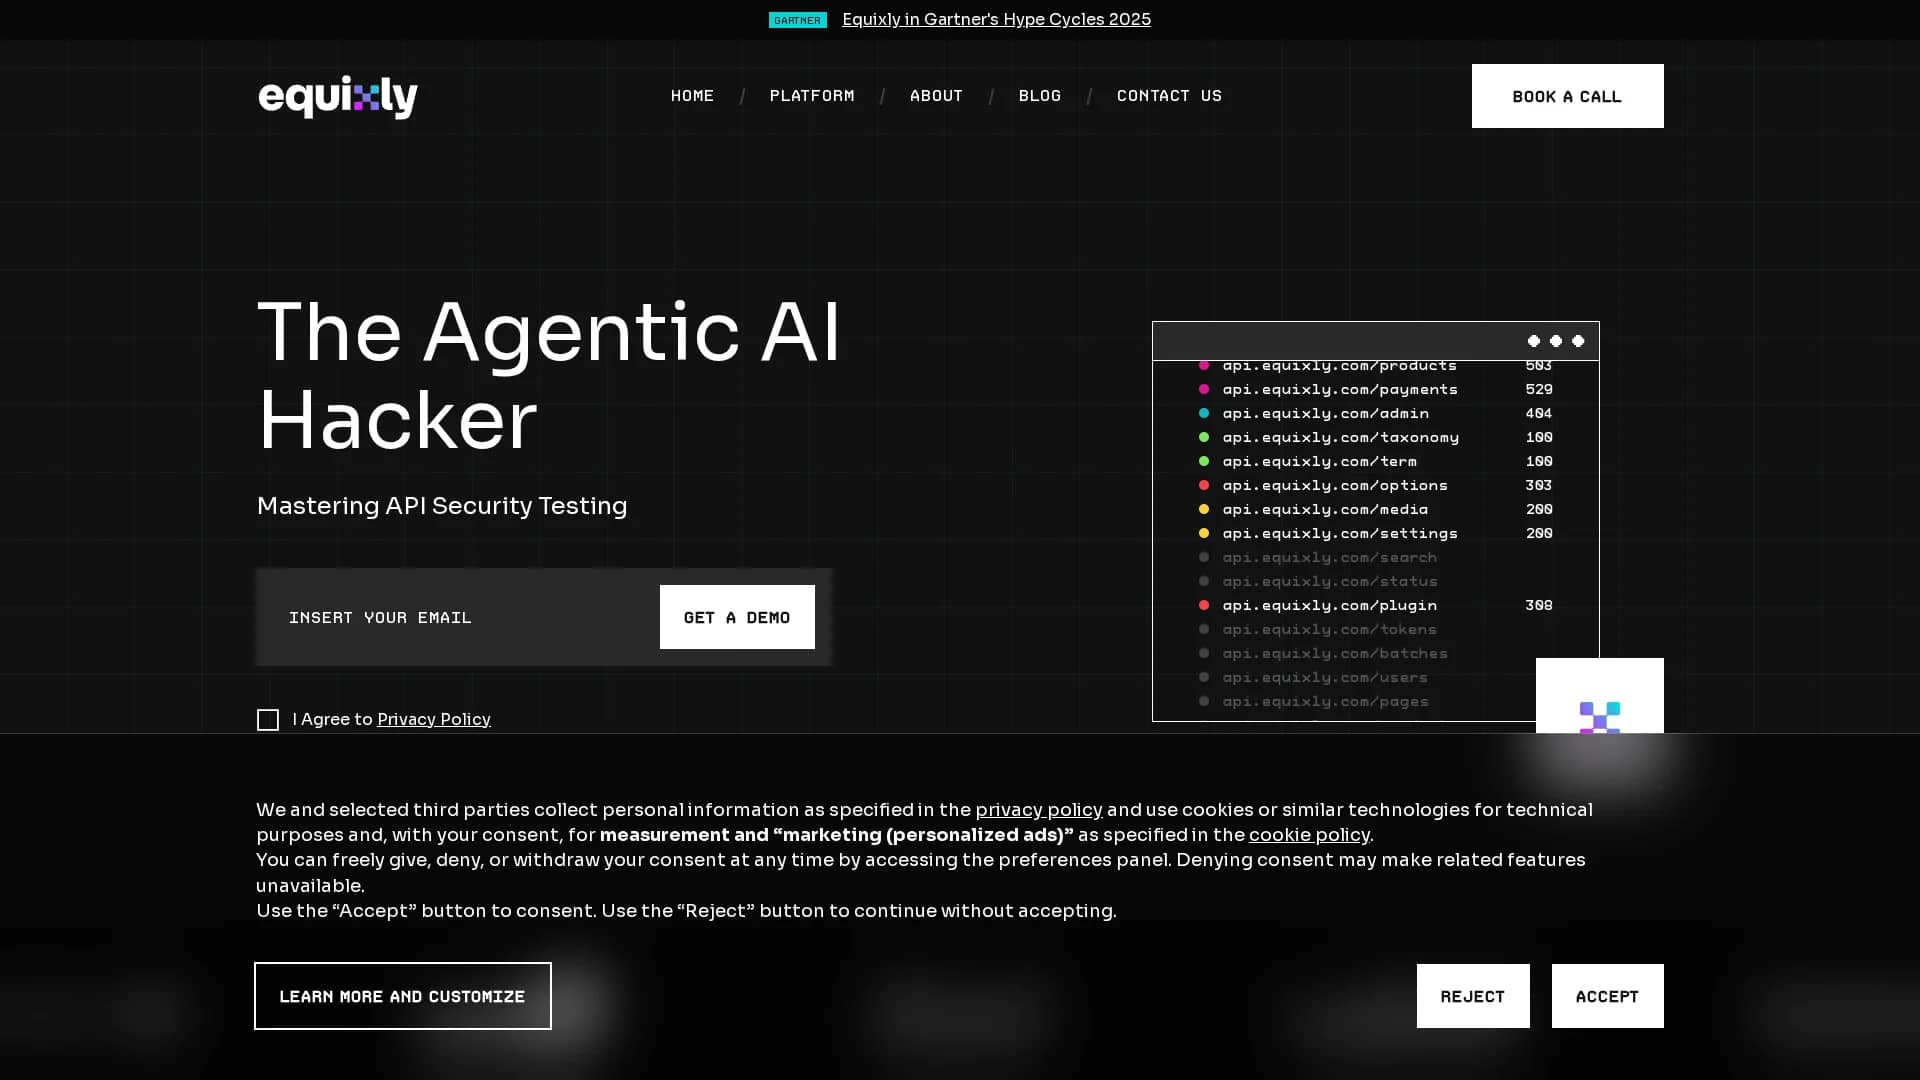
Task: Click the api.equixly.com/admin row
Action: point(1376,413)
